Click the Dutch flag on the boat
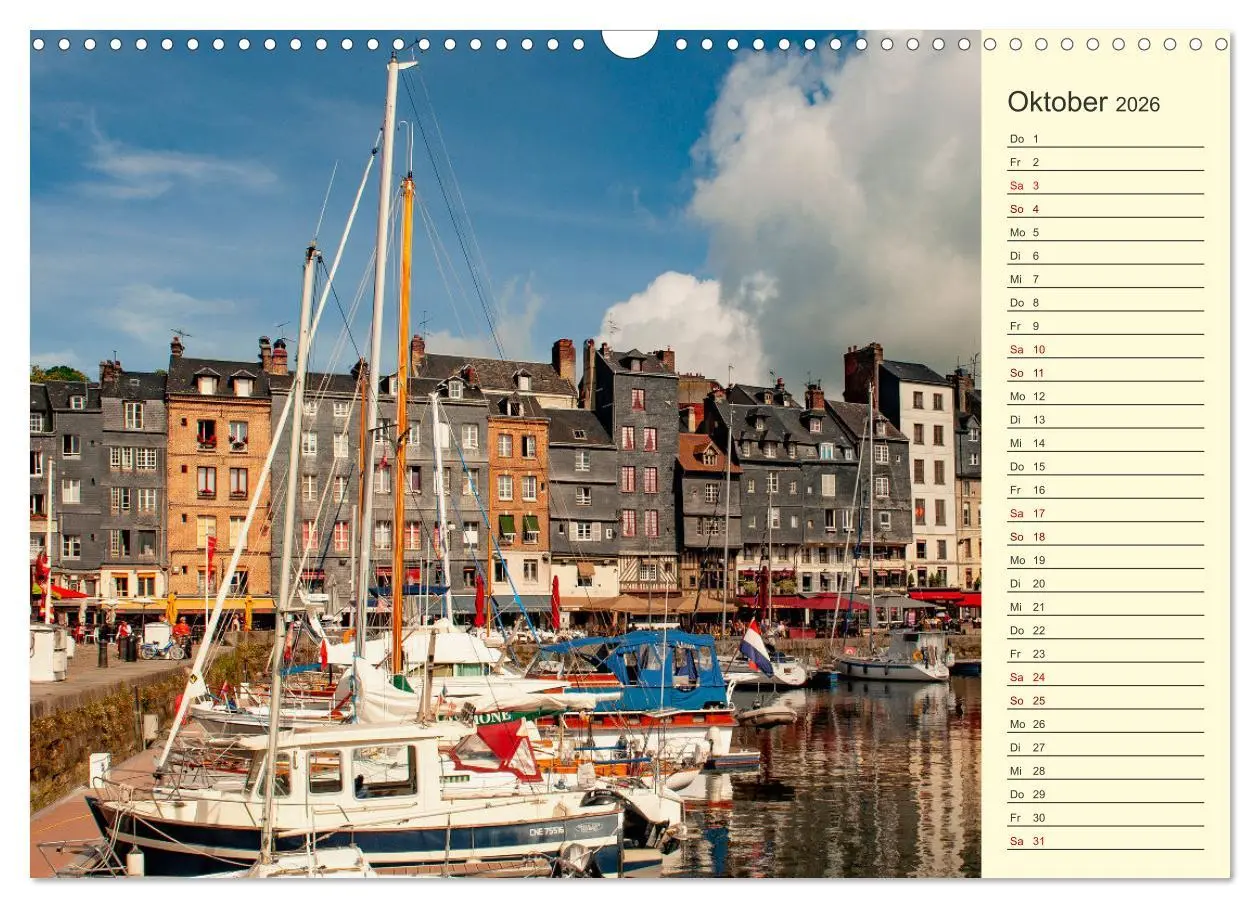Screen dimensions: 1260x908 click(x=756, y=649)
